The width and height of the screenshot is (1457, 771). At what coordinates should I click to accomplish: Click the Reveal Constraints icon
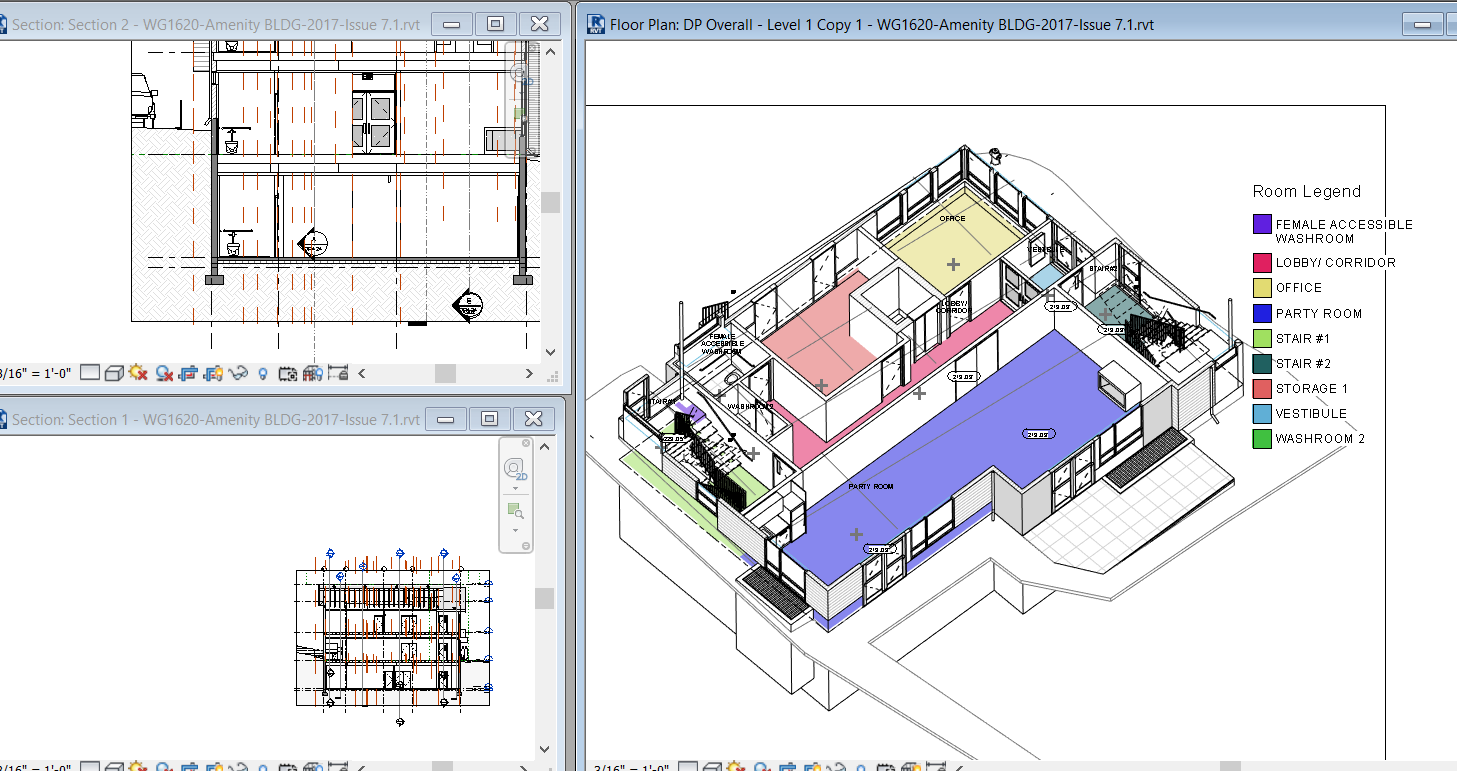[x=337, y=372]
